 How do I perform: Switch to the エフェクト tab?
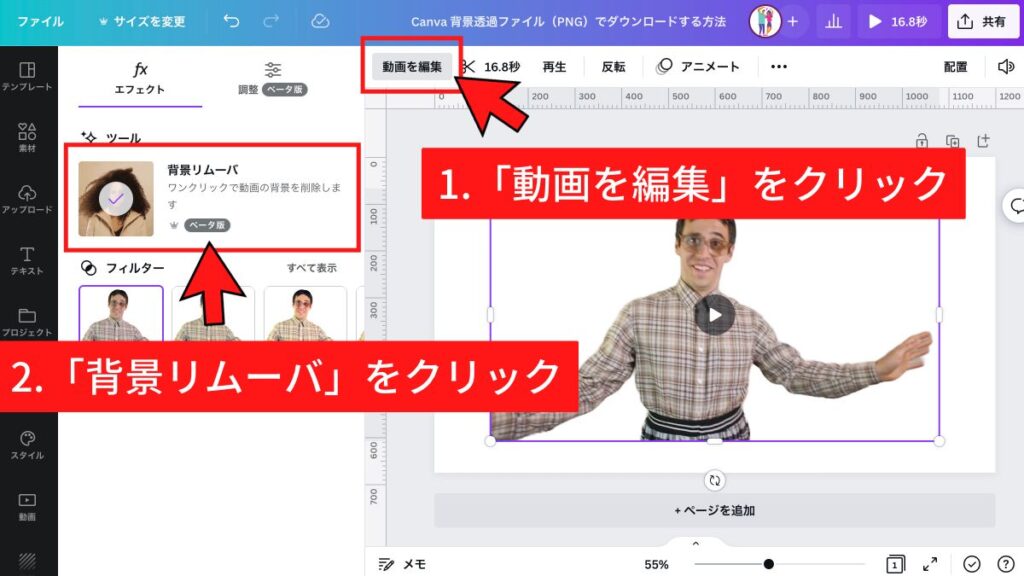pos(140,78)
